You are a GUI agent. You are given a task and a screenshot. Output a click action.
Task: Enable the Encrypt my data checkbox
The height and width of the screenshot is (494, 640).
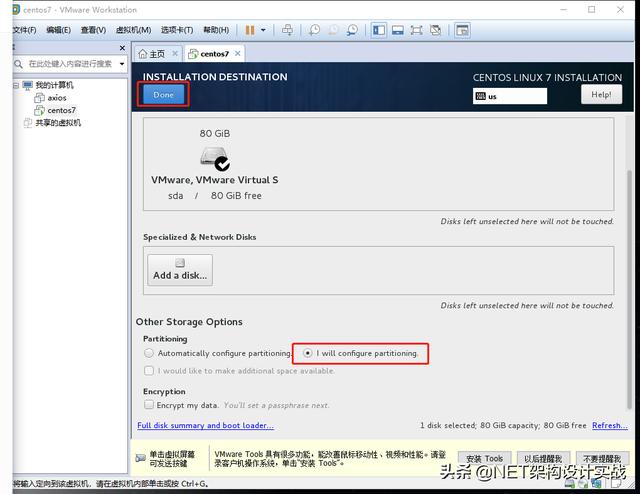[149, 405]
